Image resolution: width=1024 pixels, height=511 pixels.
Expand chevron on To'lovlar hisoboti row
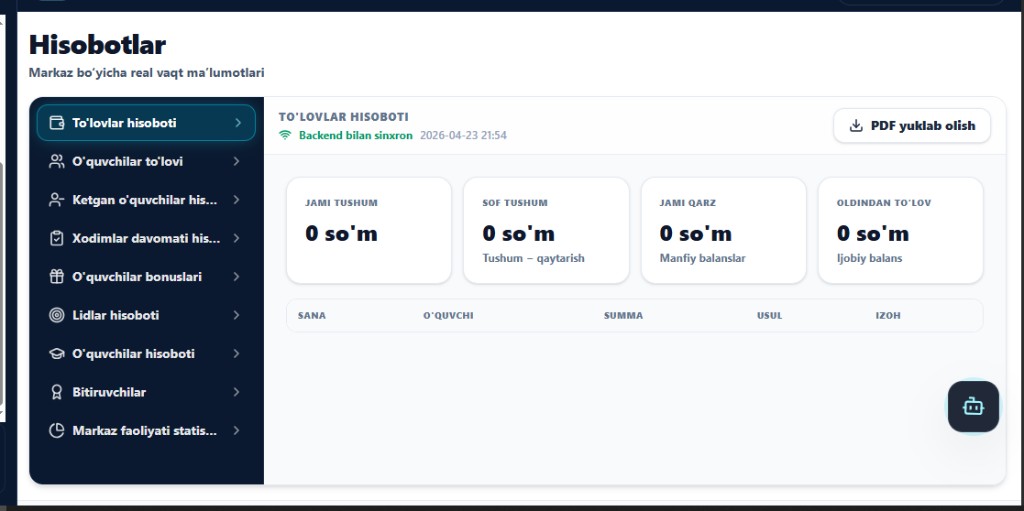[x=238, y=123]
